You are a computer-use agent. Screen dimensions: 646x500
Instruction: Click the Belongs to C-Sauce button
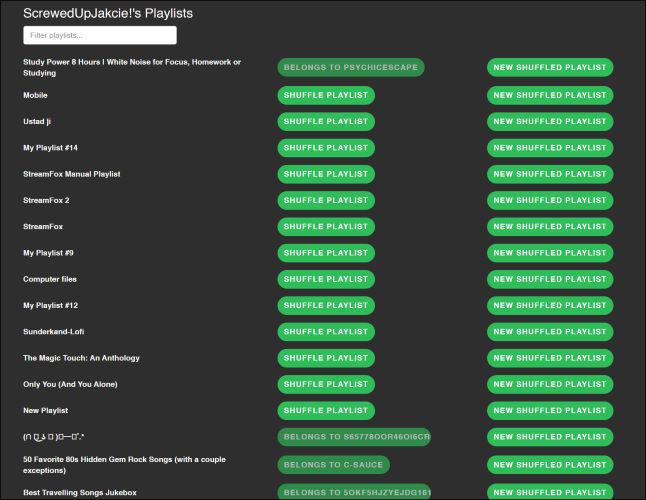tap(333, 465)
